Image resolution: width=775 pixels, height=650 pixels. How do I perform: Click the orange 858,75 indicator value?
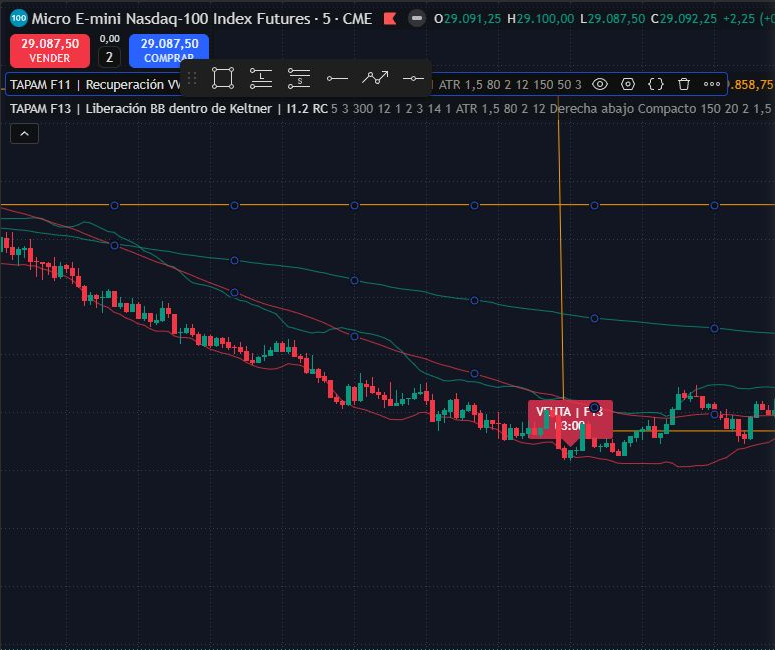(752, 85)
